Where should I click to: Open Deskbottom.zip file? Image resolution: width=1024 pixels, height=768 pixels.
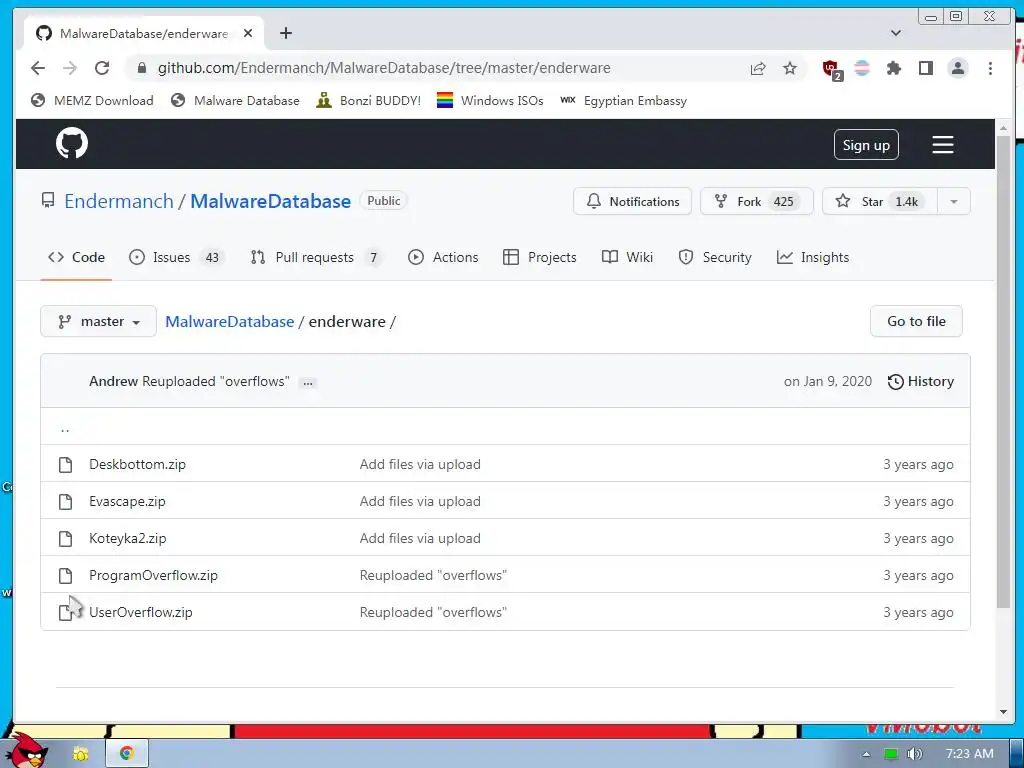137,464
